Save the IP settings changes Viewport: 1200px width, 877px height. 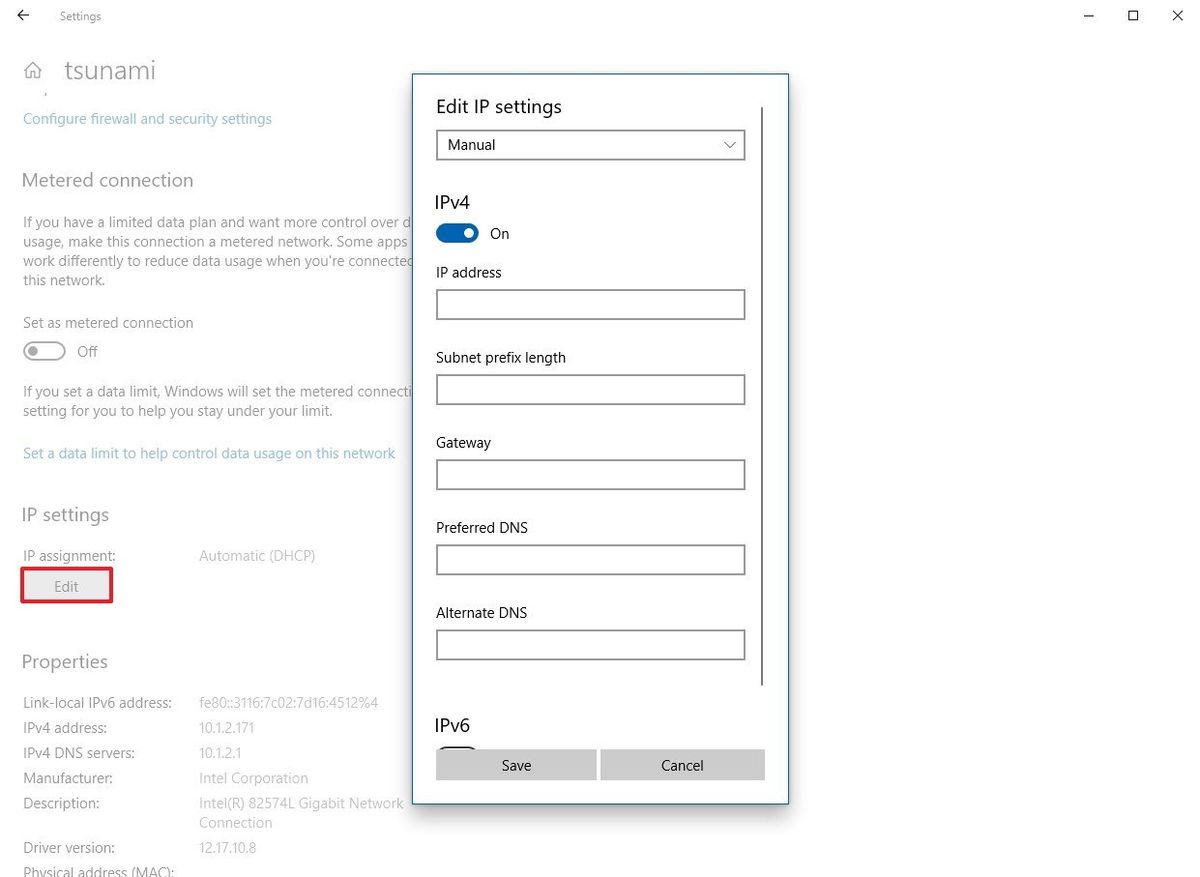tap(516, 764)
